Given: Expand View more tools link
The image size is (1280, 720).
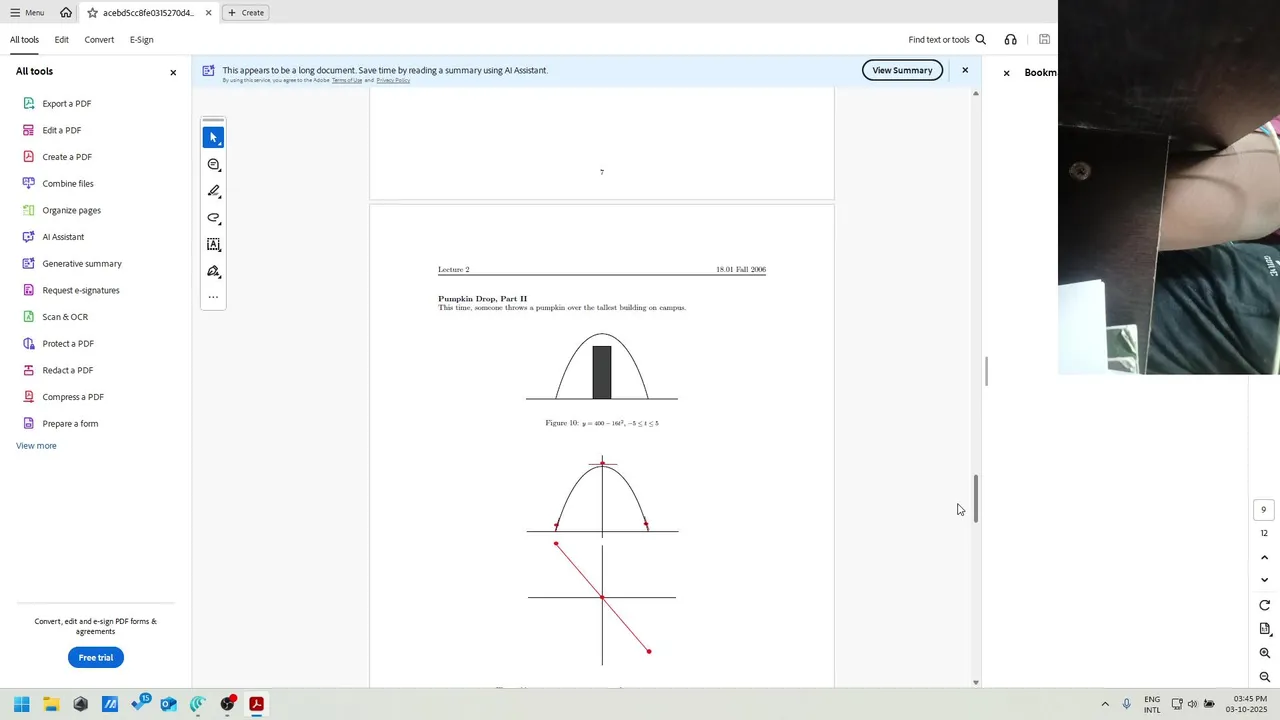Looking at the screenshot, I should (x=36, y=446).
